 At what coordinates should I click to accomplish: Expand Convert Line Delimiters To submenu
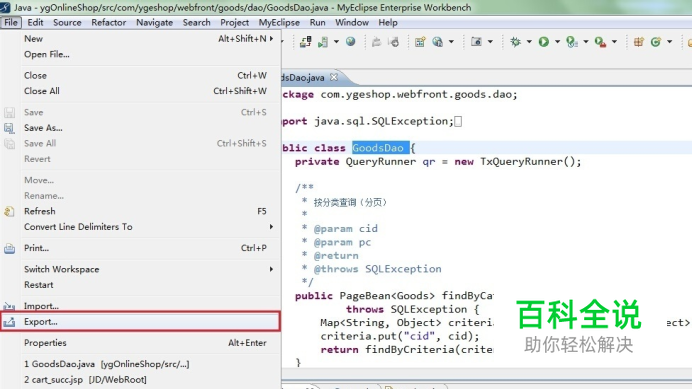pyautogui.click(x=140, y=227)
